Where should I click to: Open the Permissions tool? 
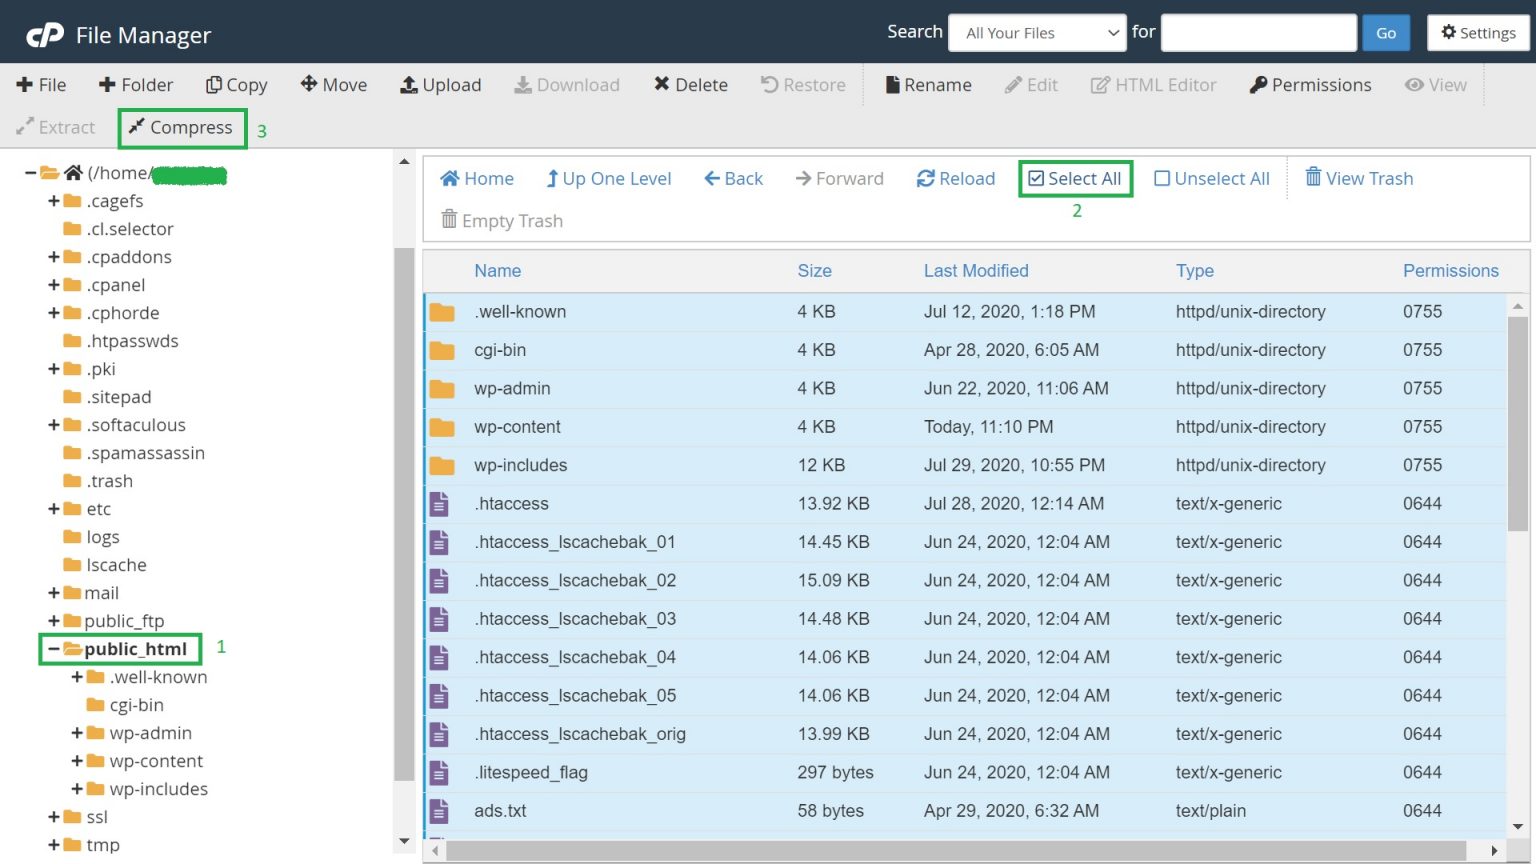tap(1310, 85)
